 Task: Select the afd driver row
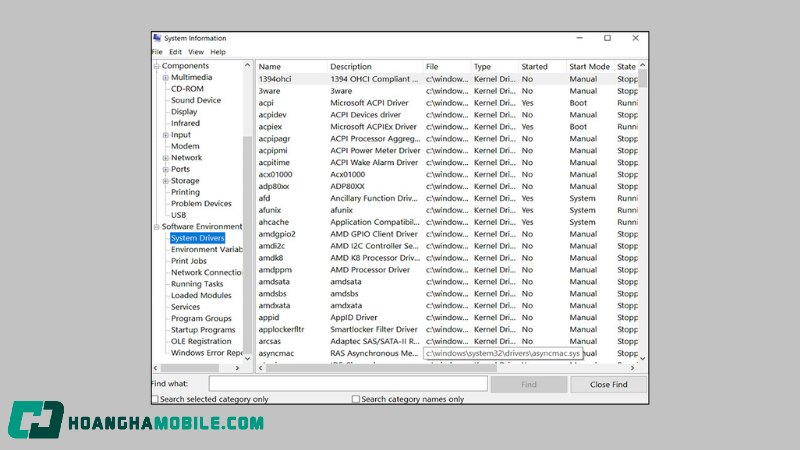[447, 198]
